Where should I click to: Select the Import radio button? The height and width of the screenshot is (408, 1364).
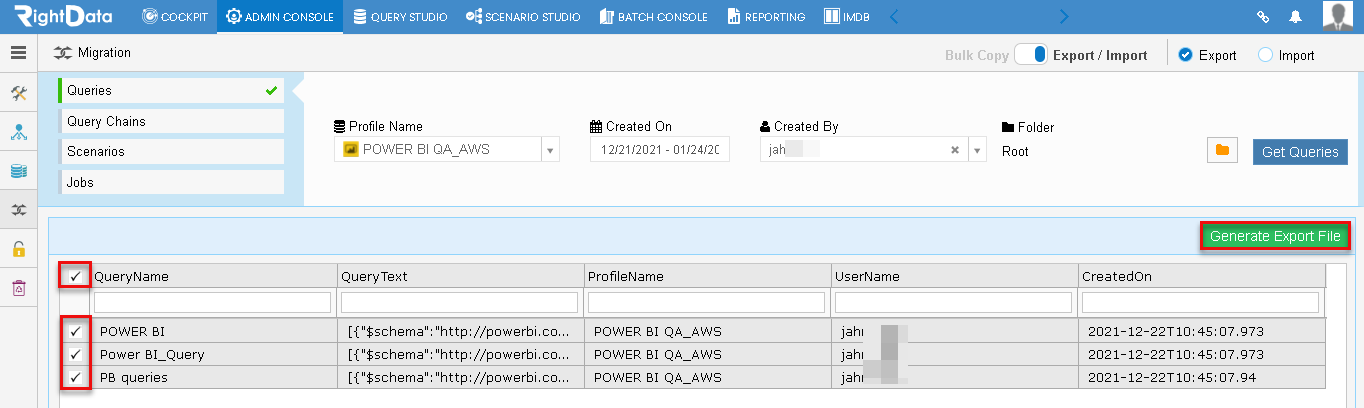pos(1265,55)
